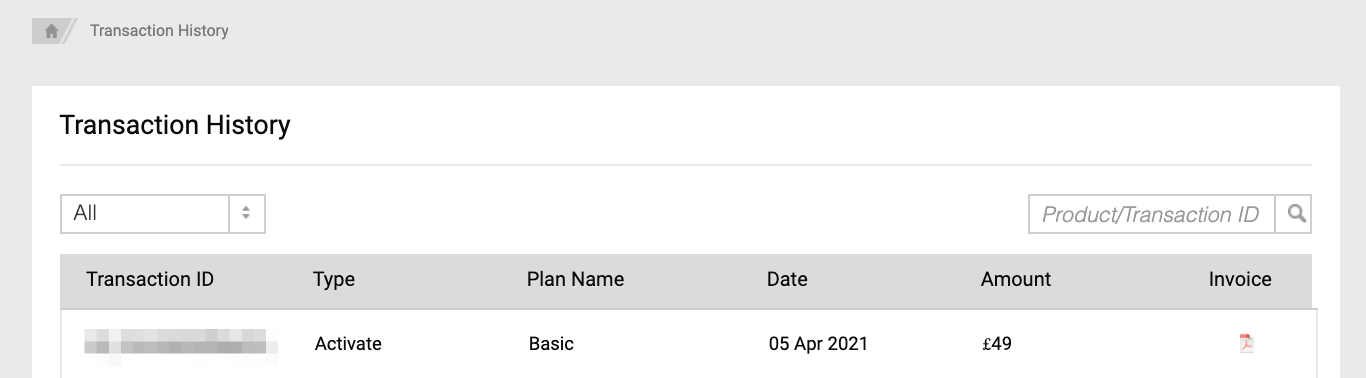Open the All filter dropdown
Screen dimensions: 1366x378
click(163, 214)
